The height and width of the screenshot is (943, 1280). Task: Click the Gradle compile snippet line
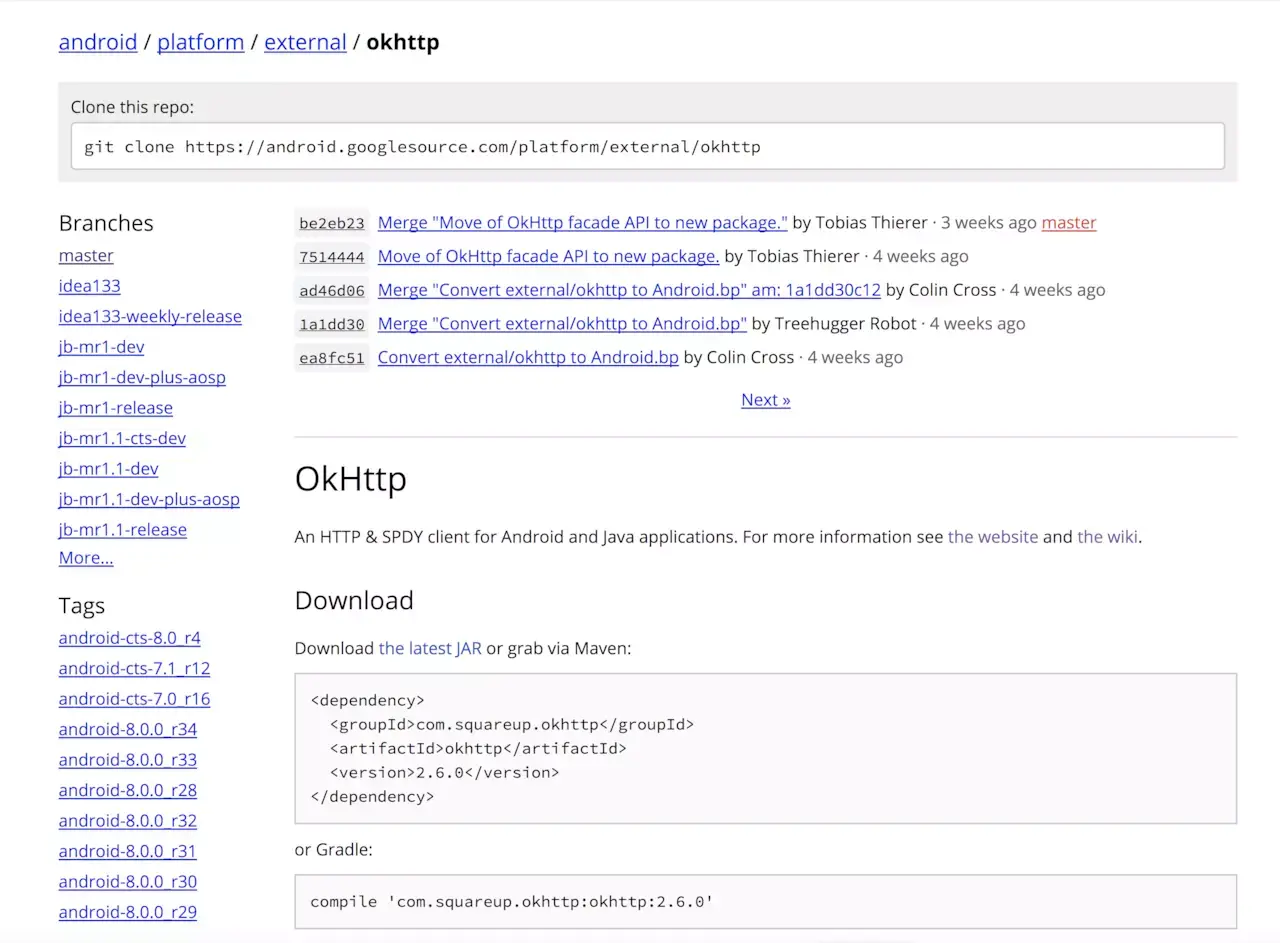pos(512,901)
